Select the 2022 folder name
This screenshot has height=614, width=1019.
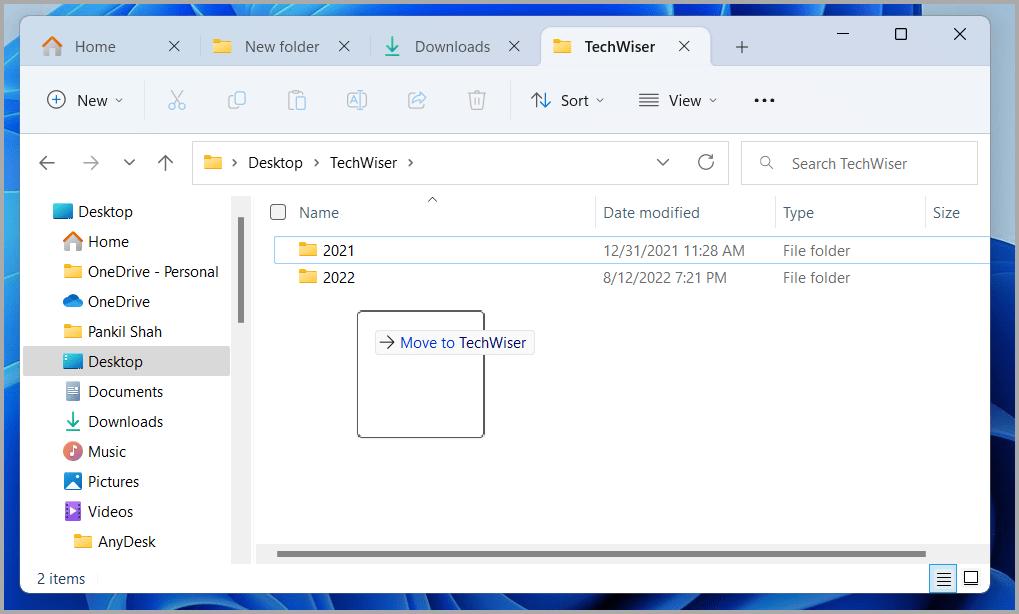click(339, 277)
